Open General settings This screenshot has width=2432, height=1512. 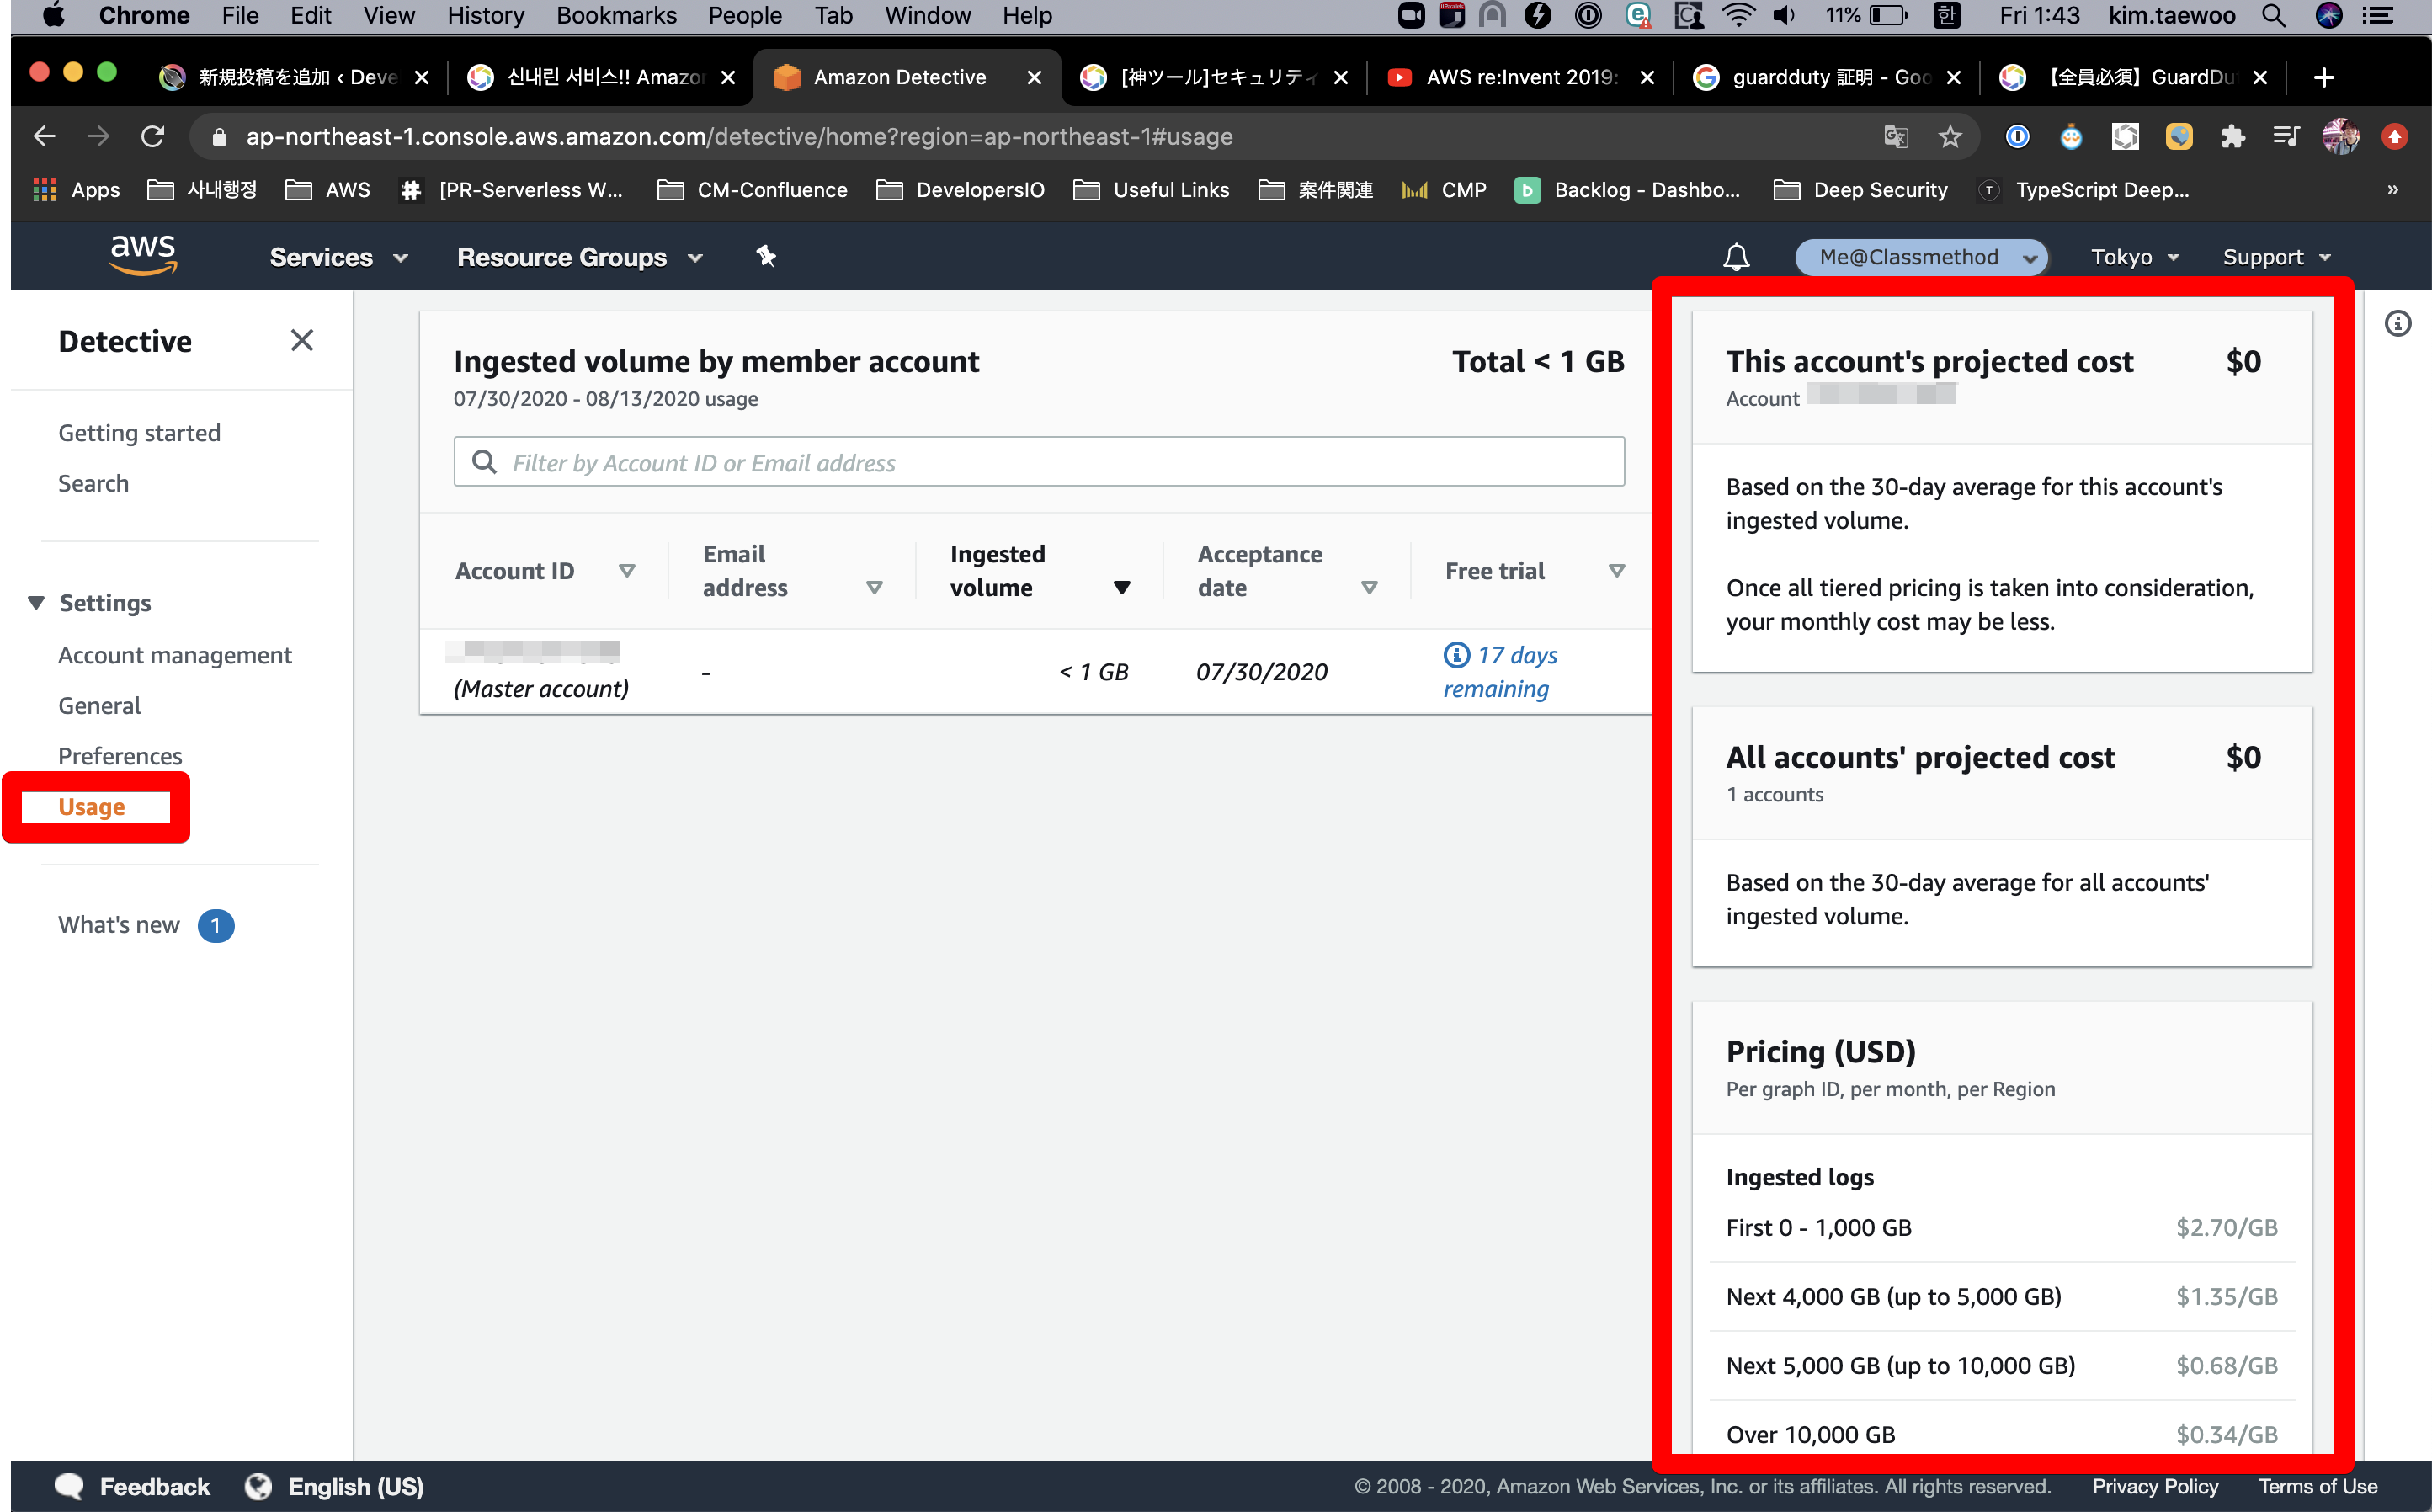[x=99, y=705]
